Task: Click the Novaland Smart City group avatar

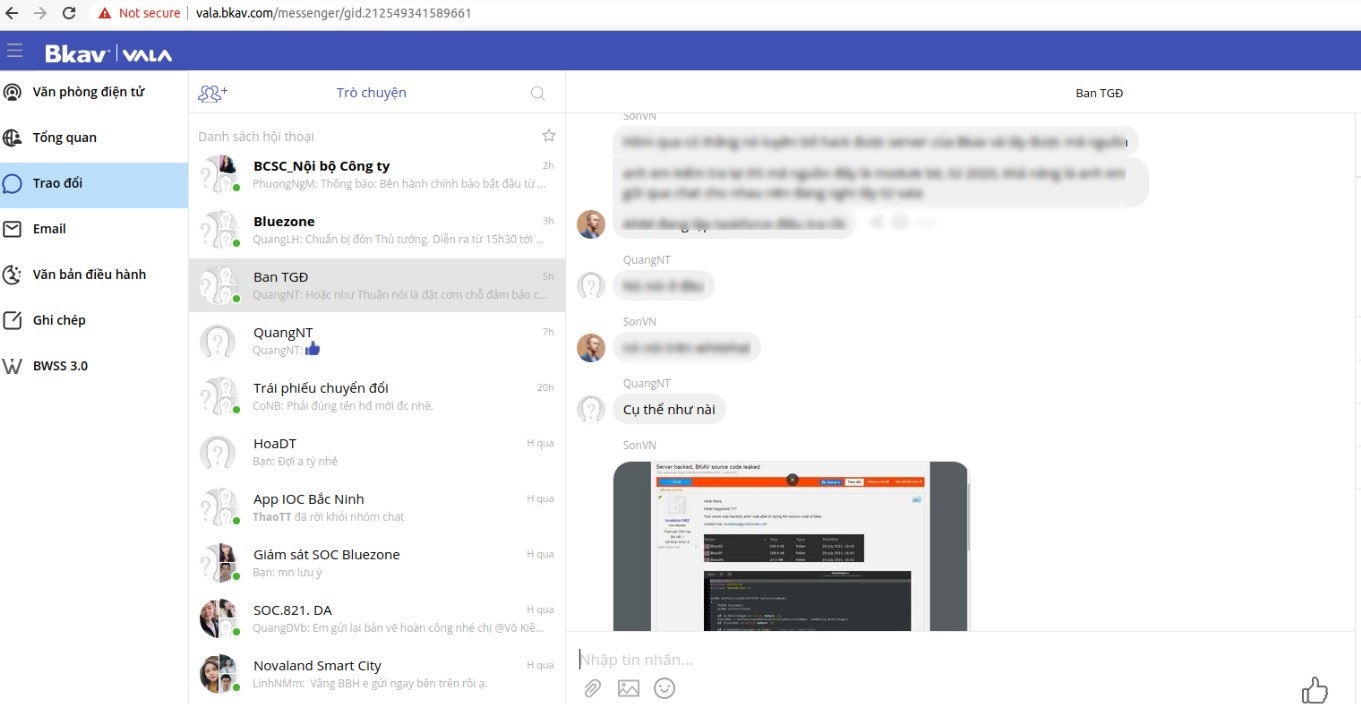Action: coord(219,674)
